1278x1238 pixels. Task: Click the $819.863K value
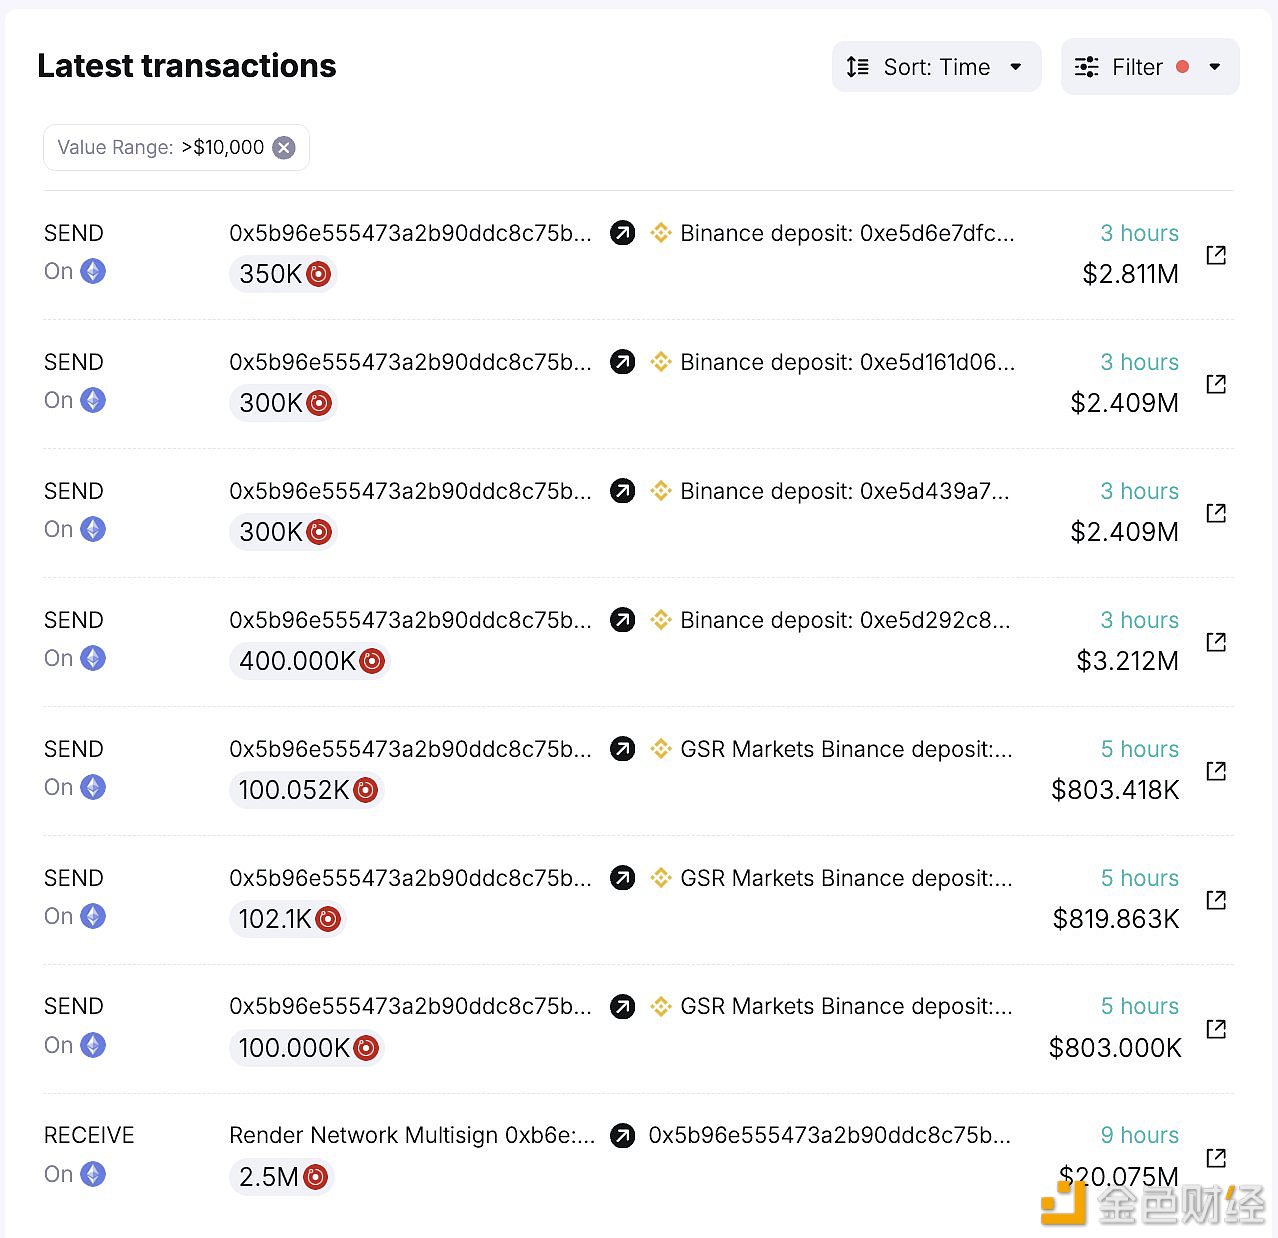click(1116, 919)
